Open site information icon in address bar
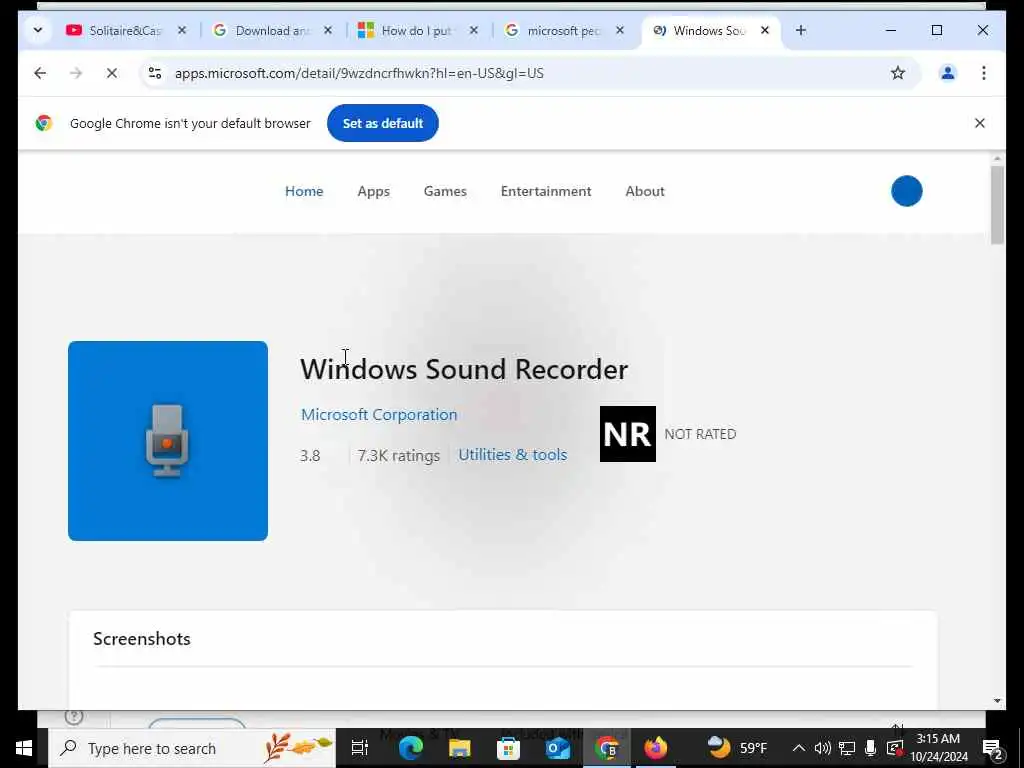The height and width of the screenshot is (768, 1024). tap(155, 73)
